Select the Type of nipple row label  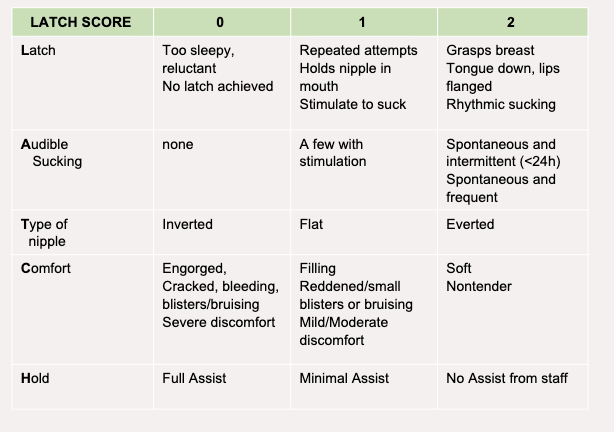[45, 232]
